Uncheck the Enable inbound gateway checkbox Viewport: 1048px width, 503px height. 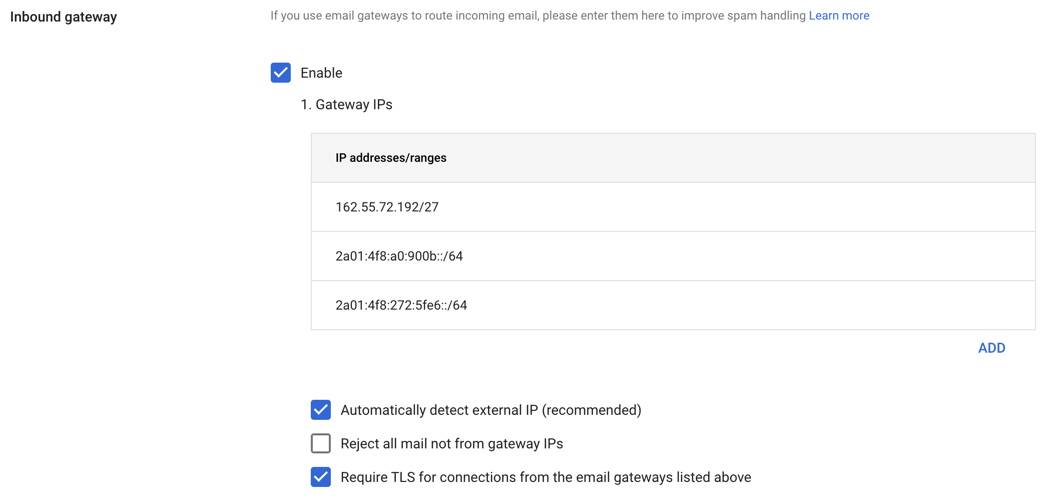pyautogui.click(x=281, y=73)
